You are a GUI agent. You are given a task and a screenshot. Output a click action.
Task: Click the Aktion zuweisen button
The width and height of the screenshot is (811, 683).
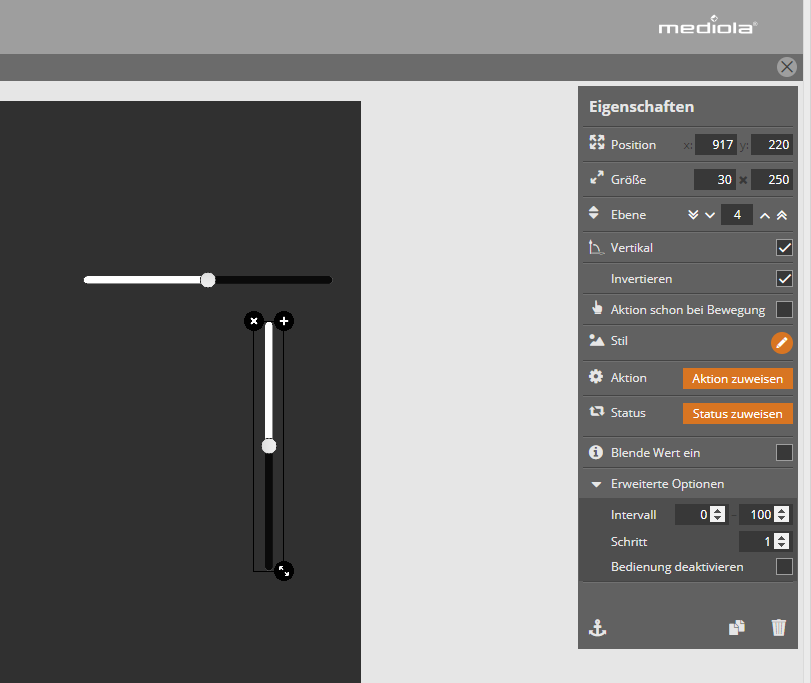(x=737, y=379)
